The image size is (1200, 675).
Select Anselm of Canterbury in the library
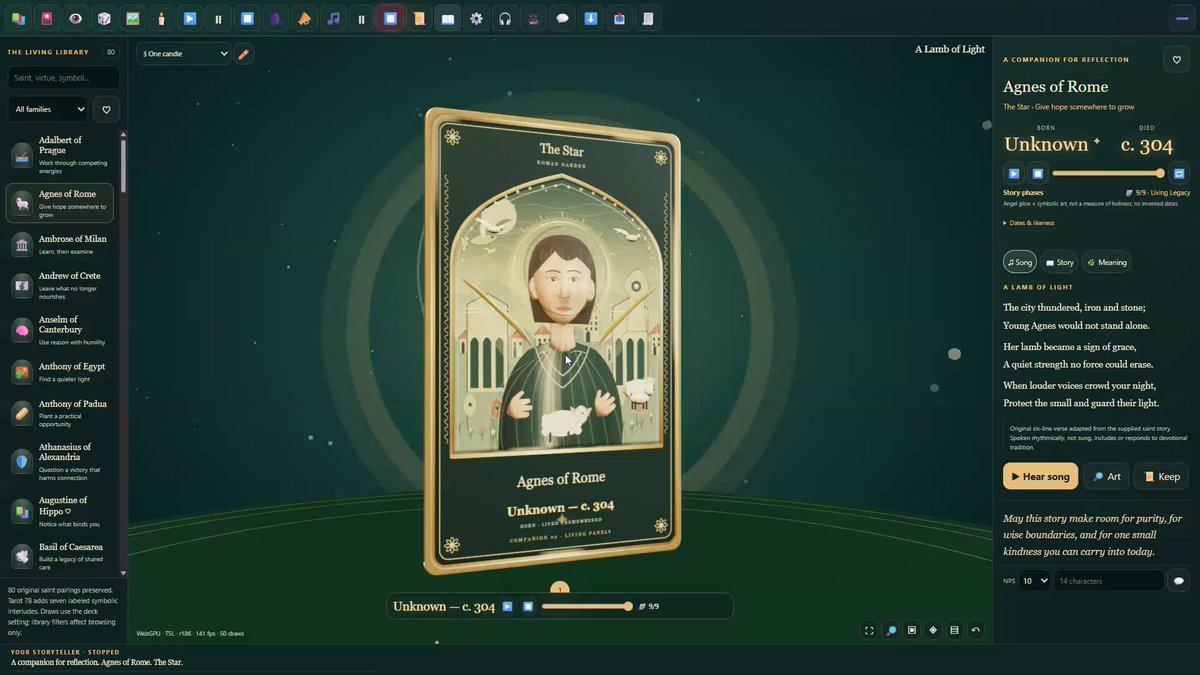pos(60,330)
